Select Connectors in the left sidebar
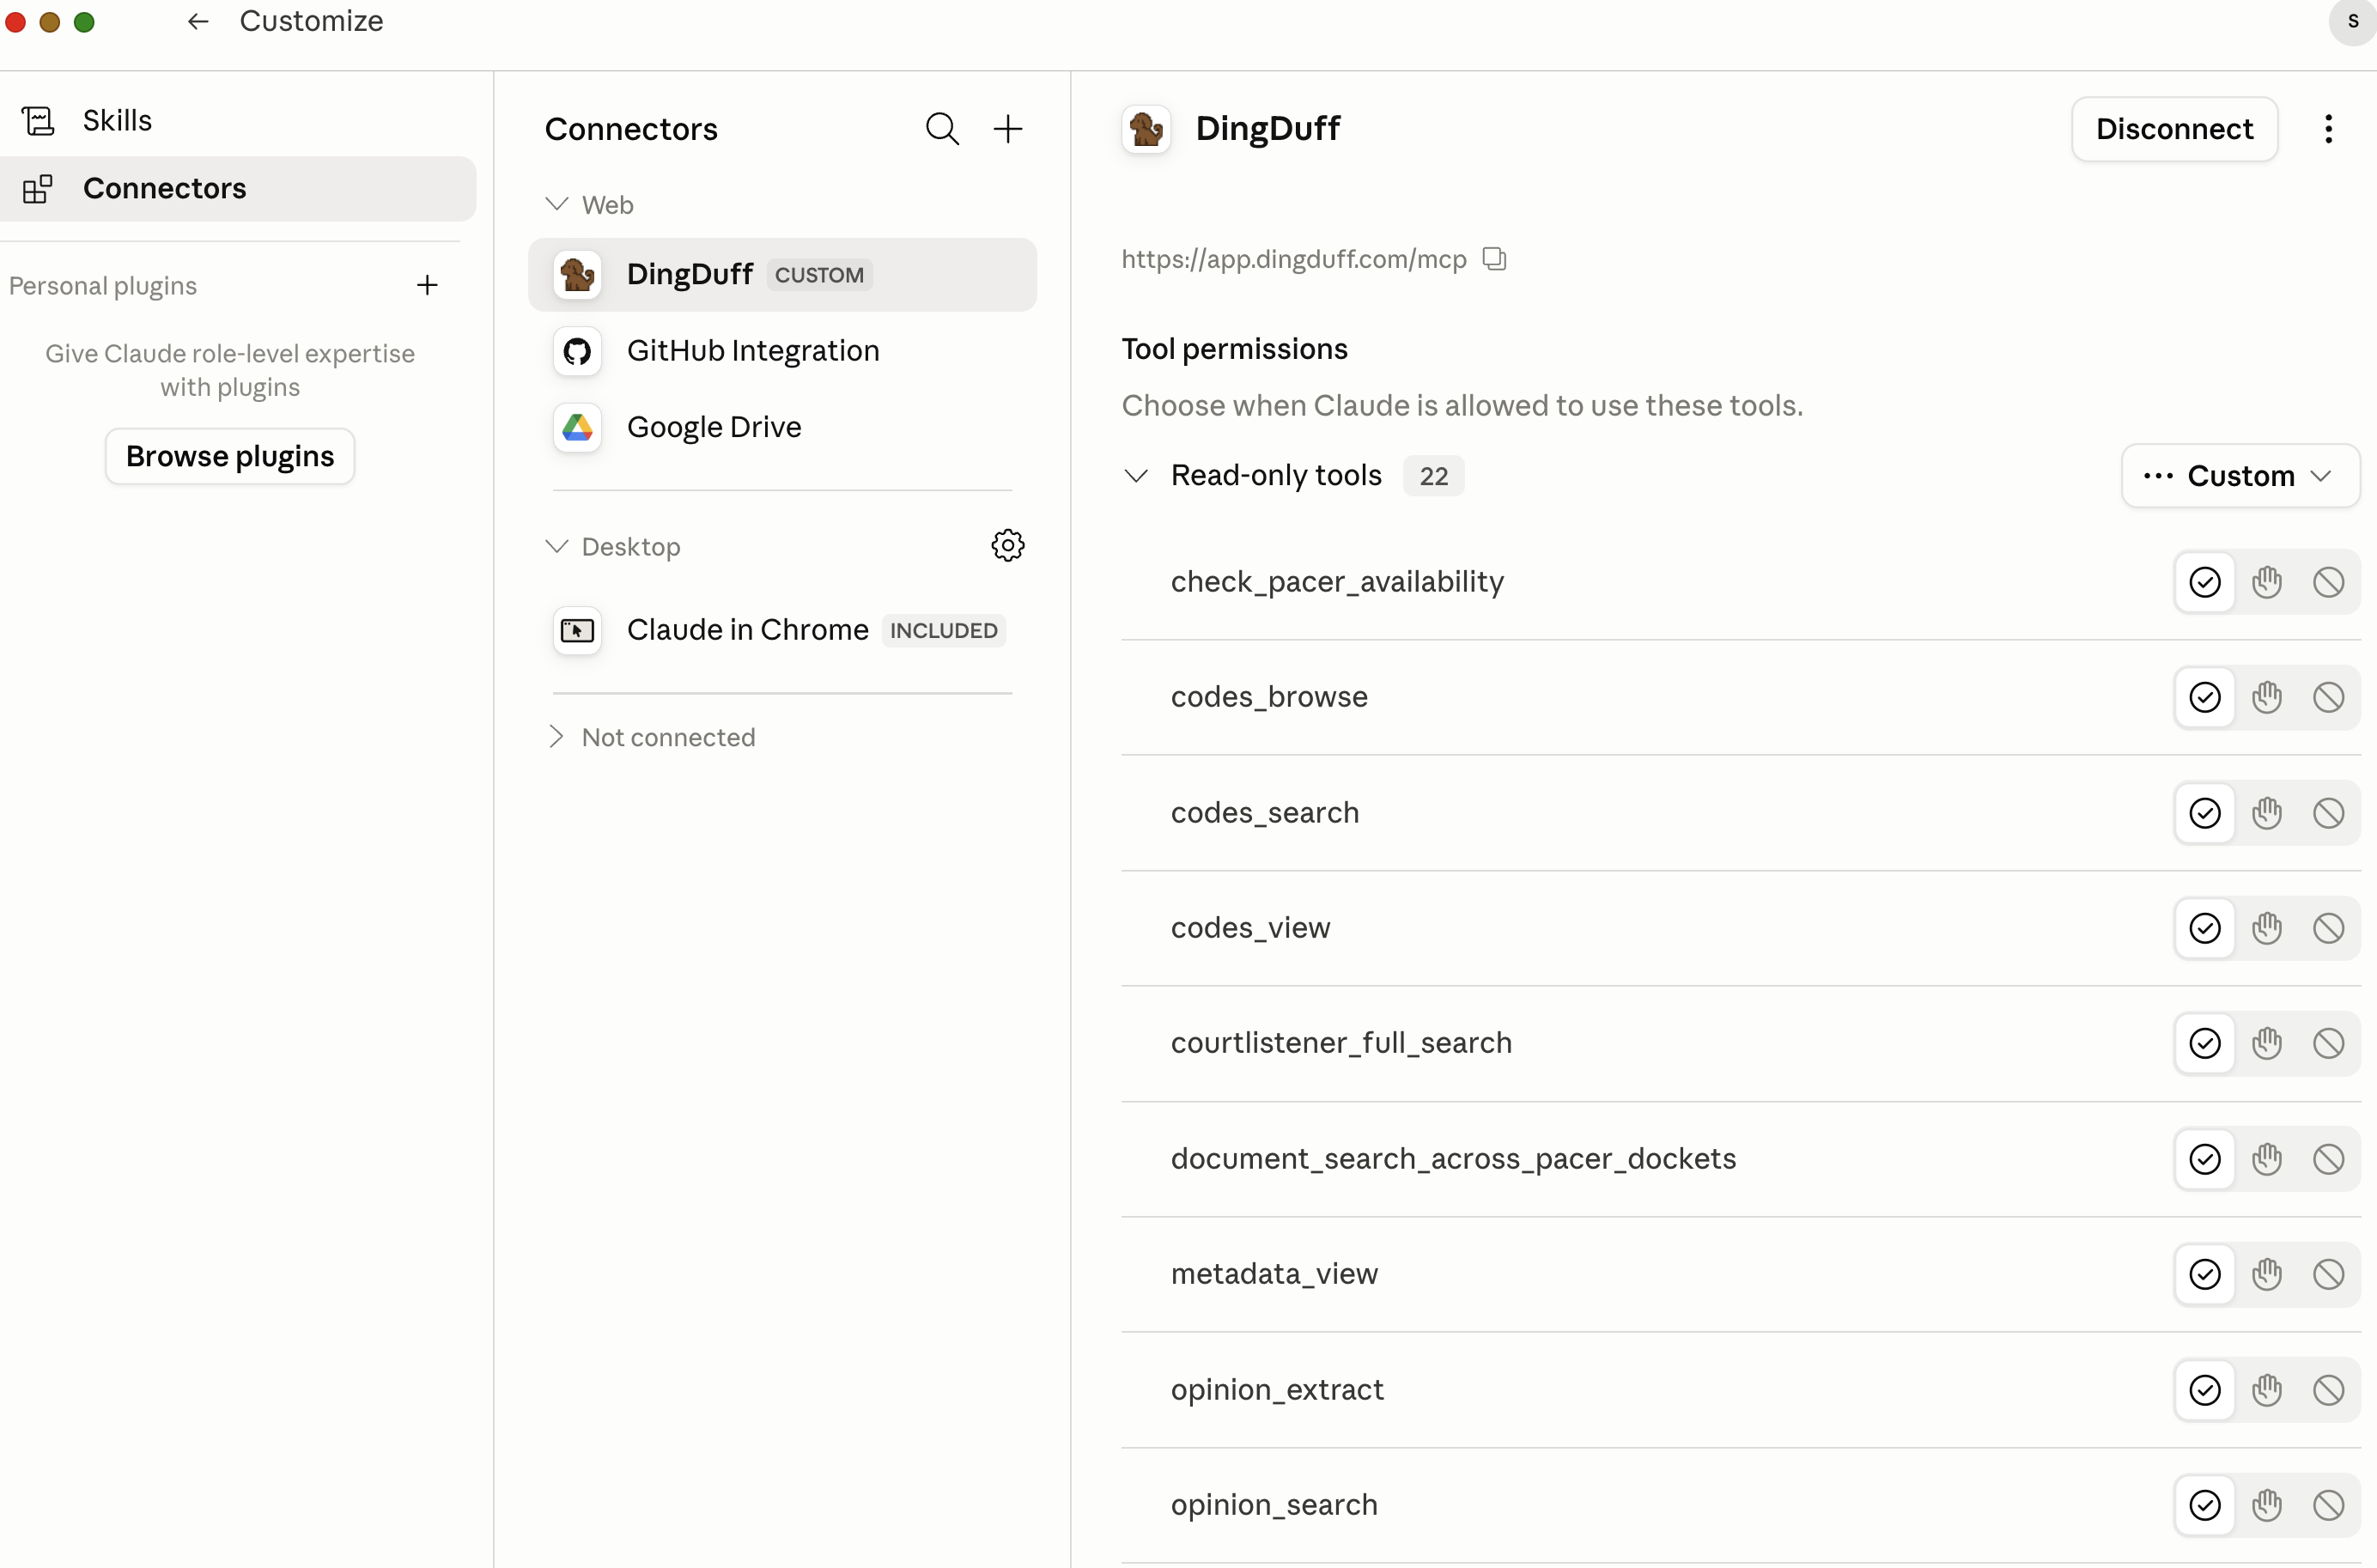The height and width of the screenshot is (1568, 2377). pos(238,189)
